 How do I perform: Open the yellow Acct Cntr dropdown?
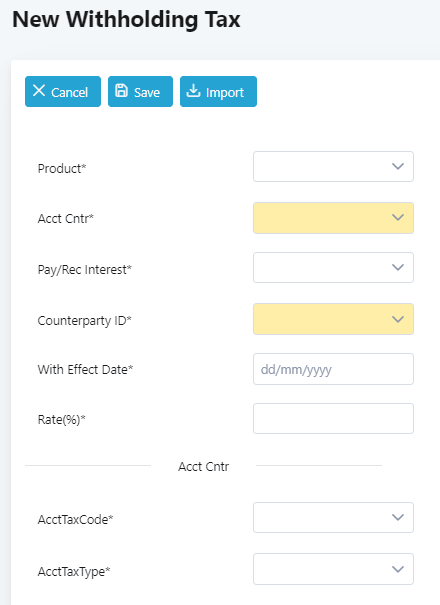point(333,218)
